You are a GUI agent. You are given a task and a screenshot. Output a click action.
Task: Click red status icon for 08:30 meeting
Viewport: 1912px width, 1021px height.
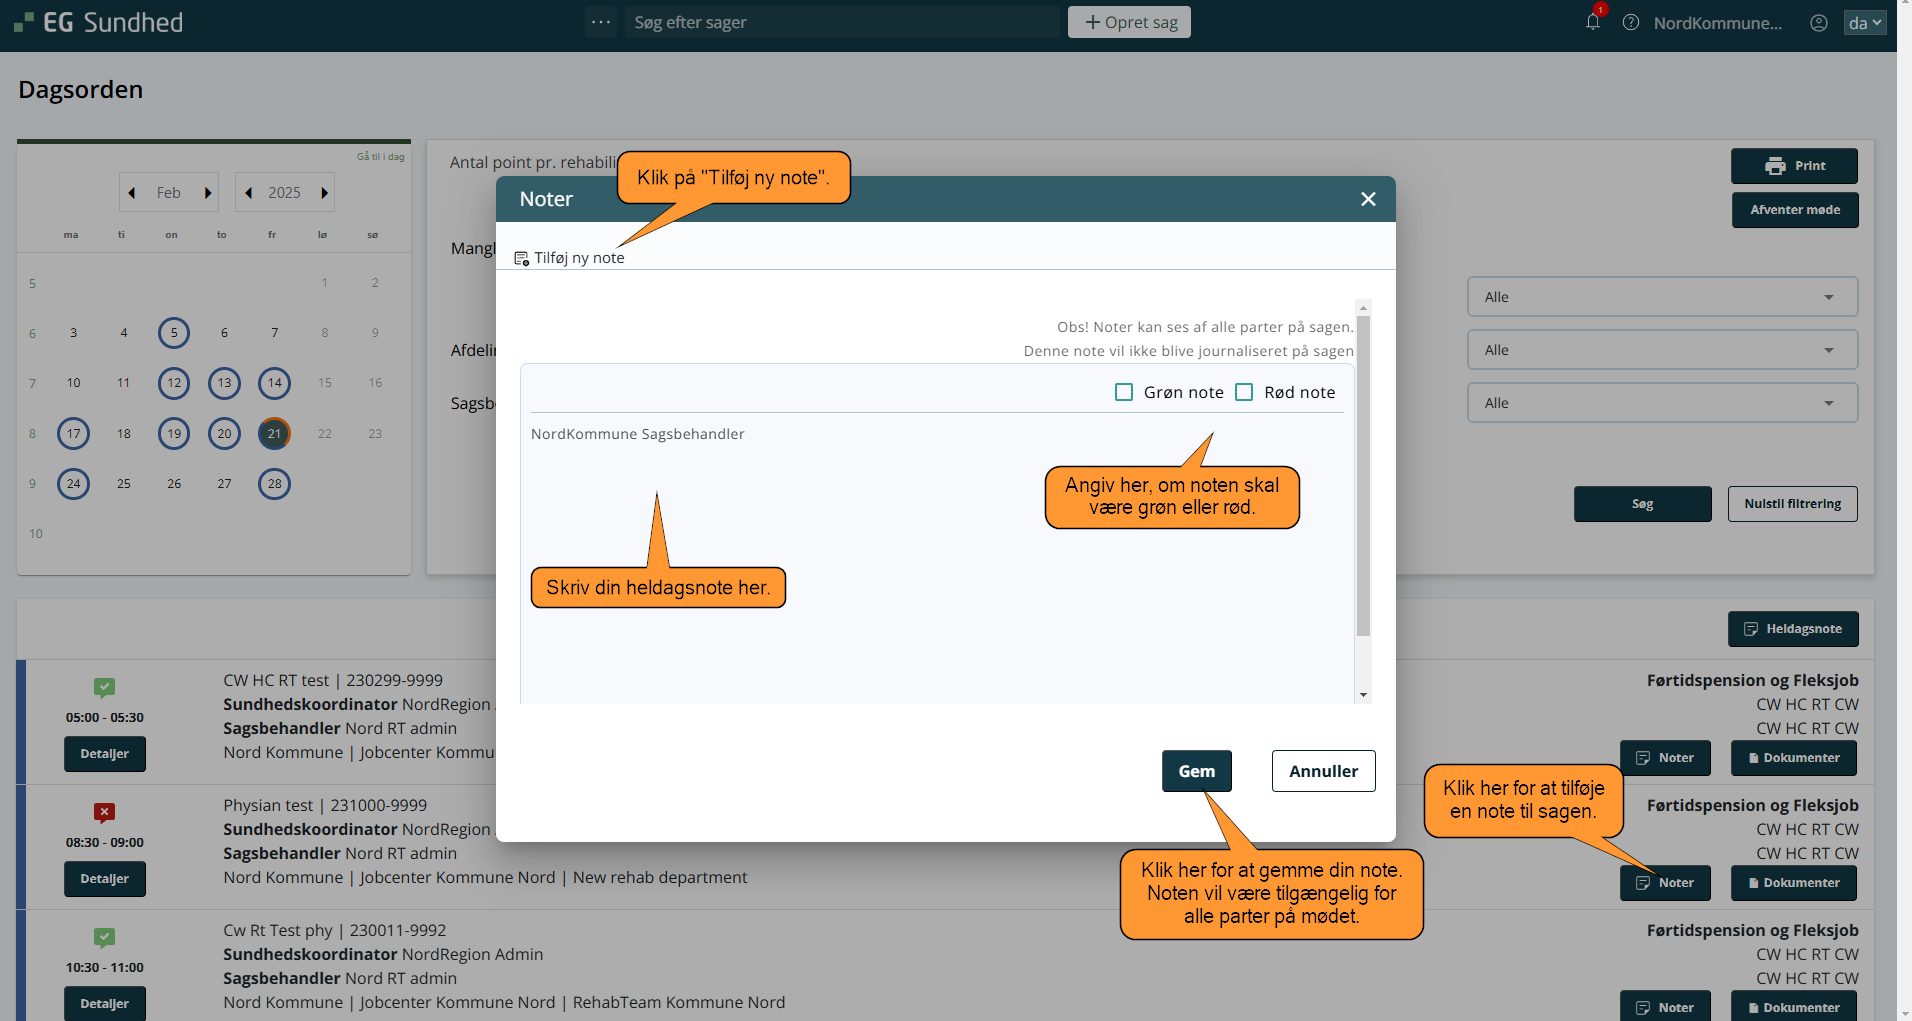[104, 812]
